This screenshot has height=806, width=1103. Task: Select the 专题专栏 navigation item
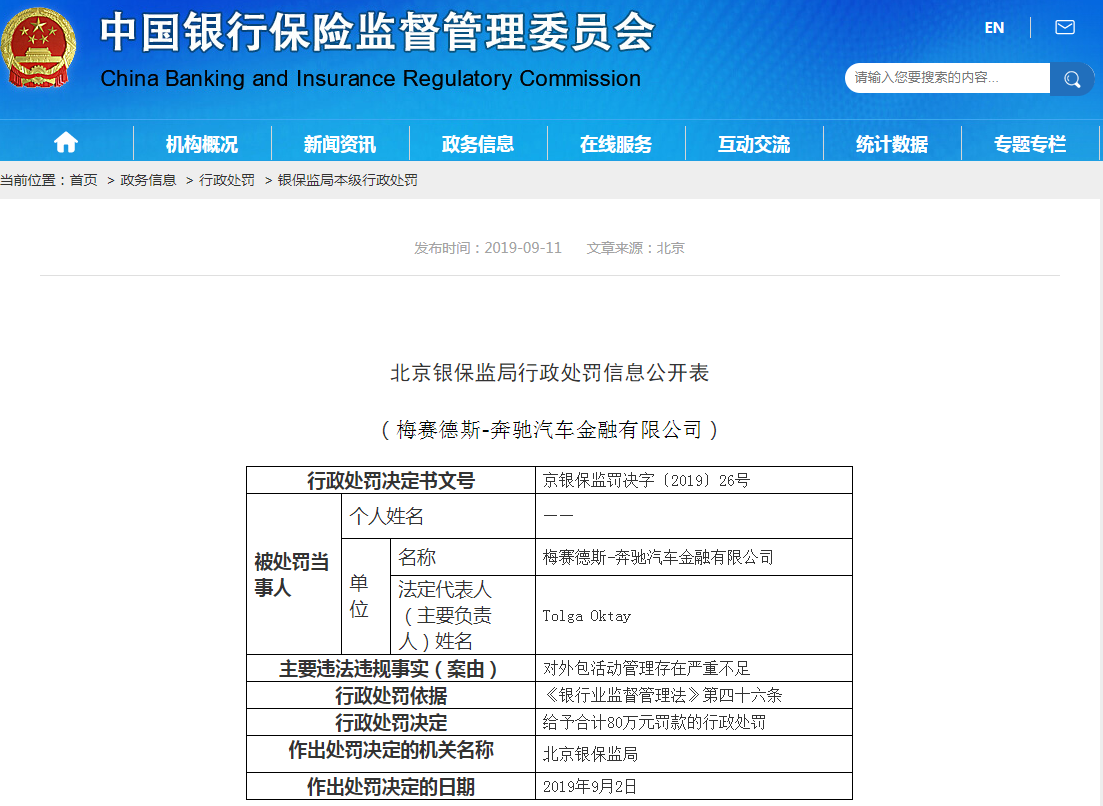coord(1030,144)
